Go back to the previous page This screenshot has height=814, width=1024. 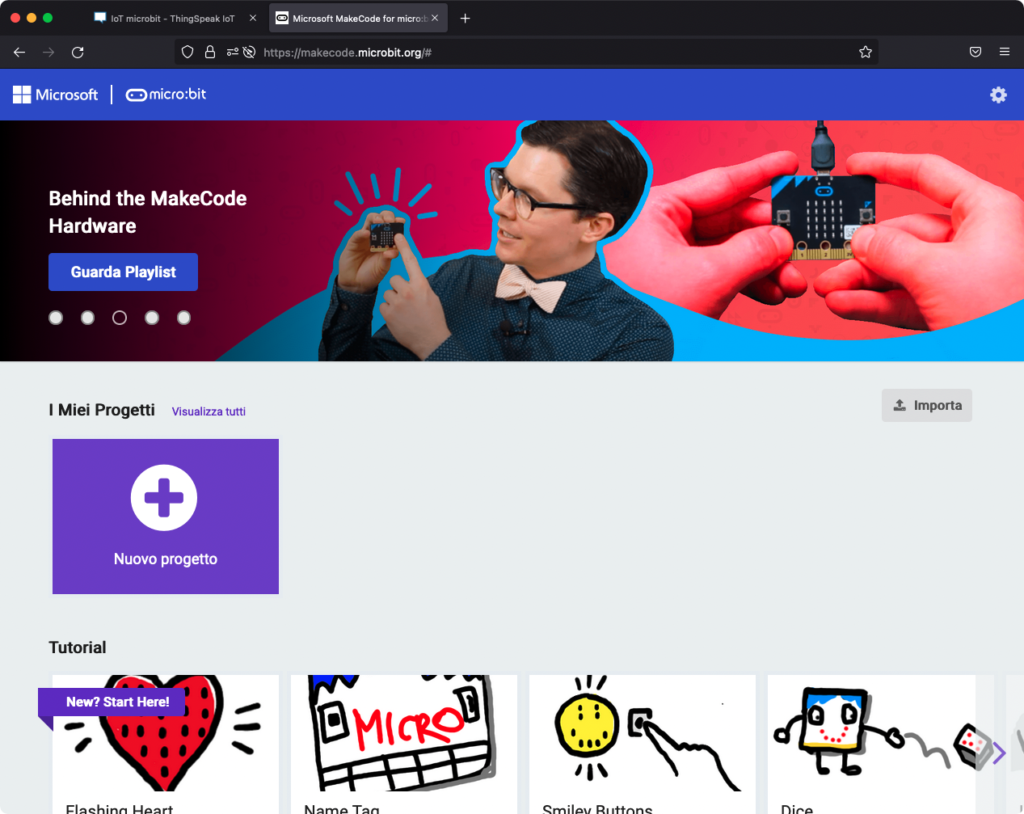19,52
